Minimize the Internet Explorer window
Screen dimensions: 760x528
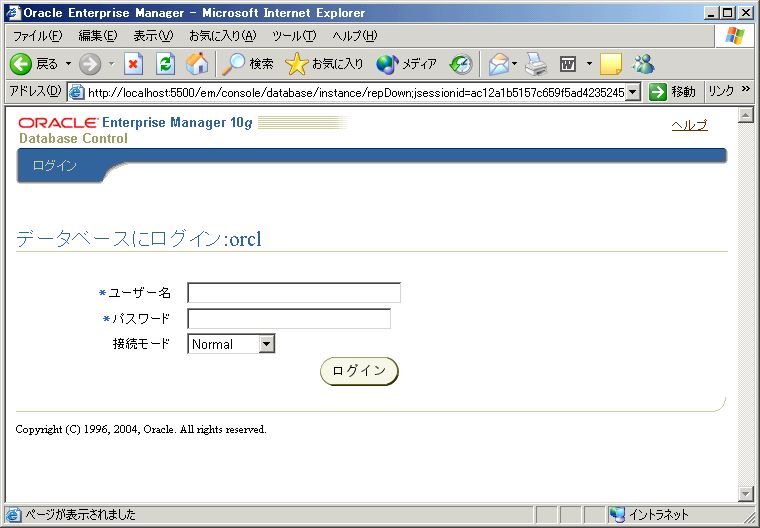pos(711,13)
